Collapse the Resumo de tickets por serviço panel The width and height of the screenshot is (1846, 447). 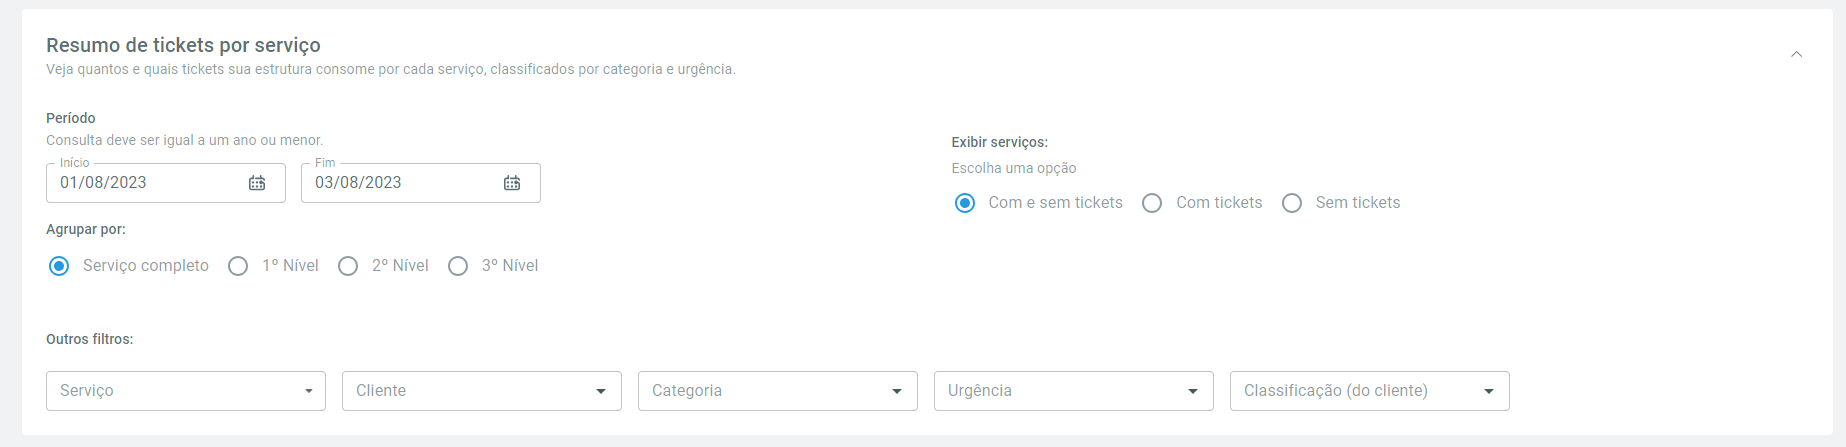tap(1796, 54)
